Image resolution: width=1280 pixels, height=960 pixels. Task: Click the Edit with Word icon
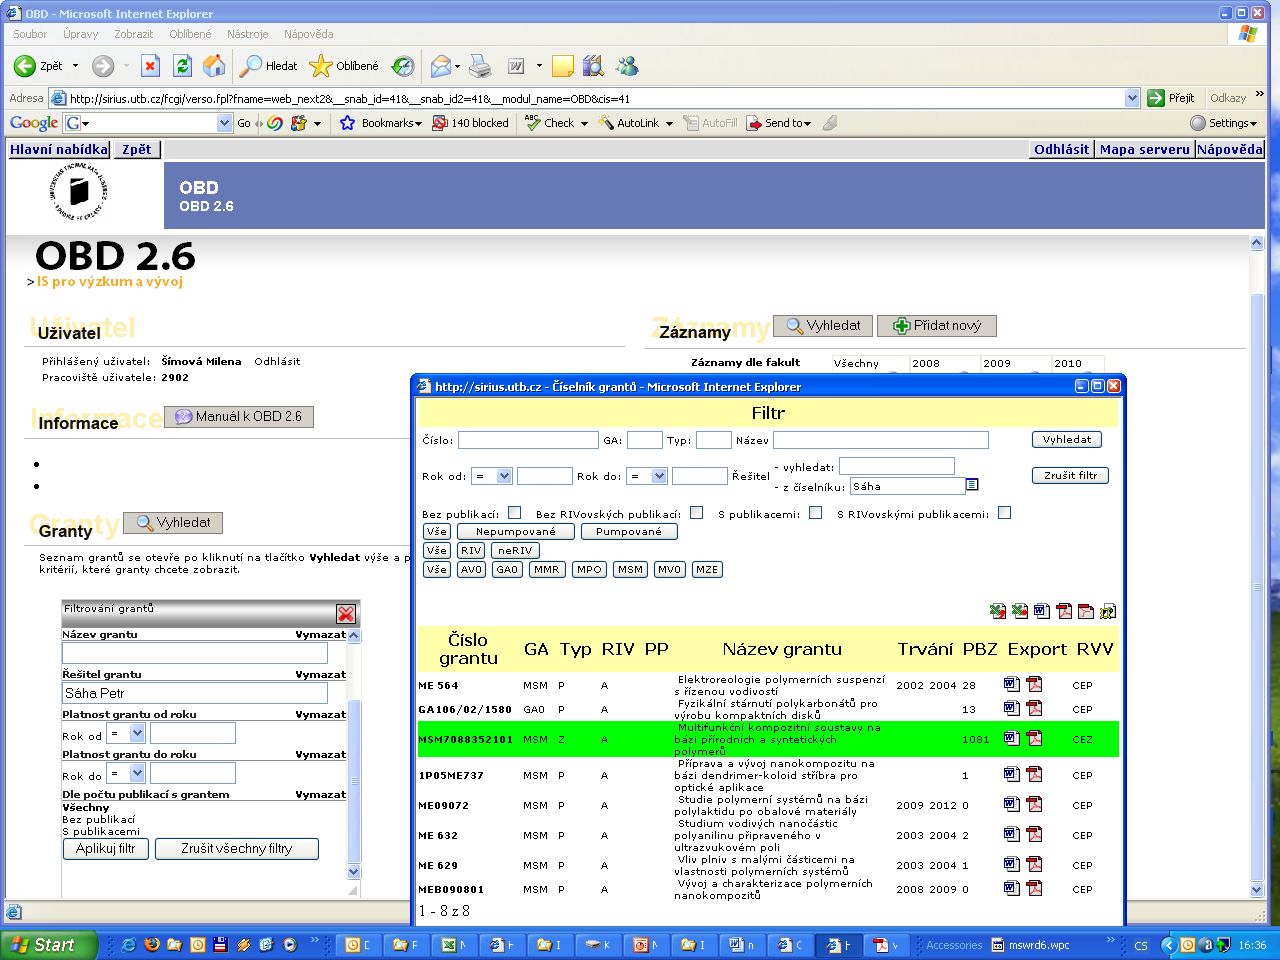tap(516, 66)
